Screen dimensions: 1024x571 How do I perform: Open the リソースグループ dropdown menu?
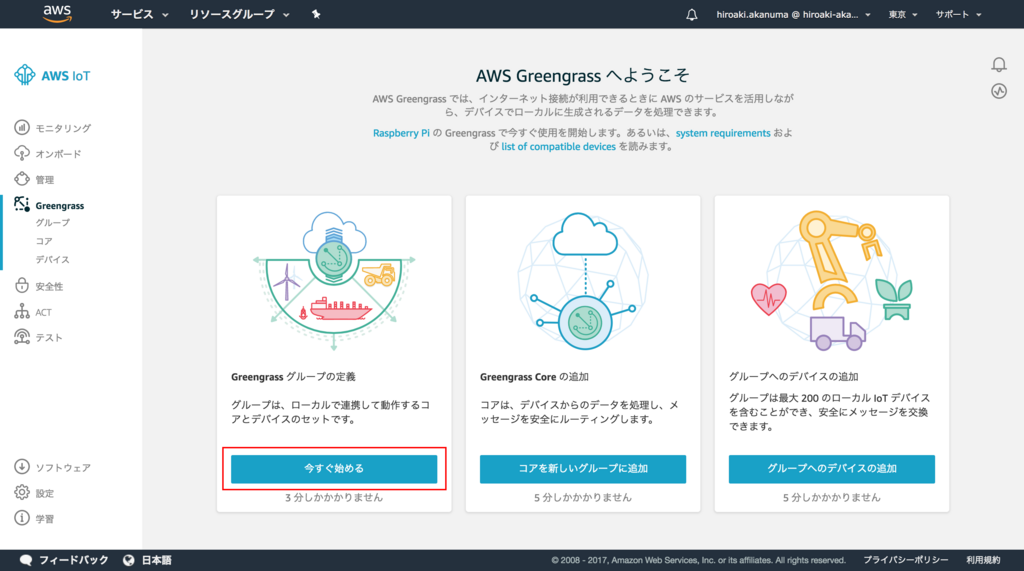point(239,14)
